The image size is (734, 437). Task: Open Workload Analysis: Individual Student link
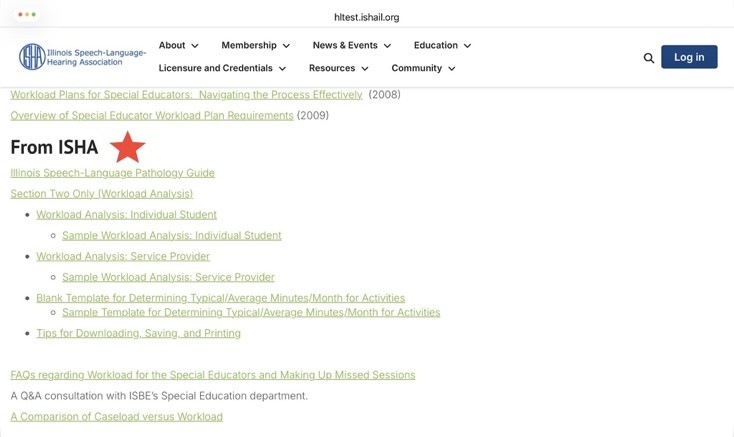point(126,215)
